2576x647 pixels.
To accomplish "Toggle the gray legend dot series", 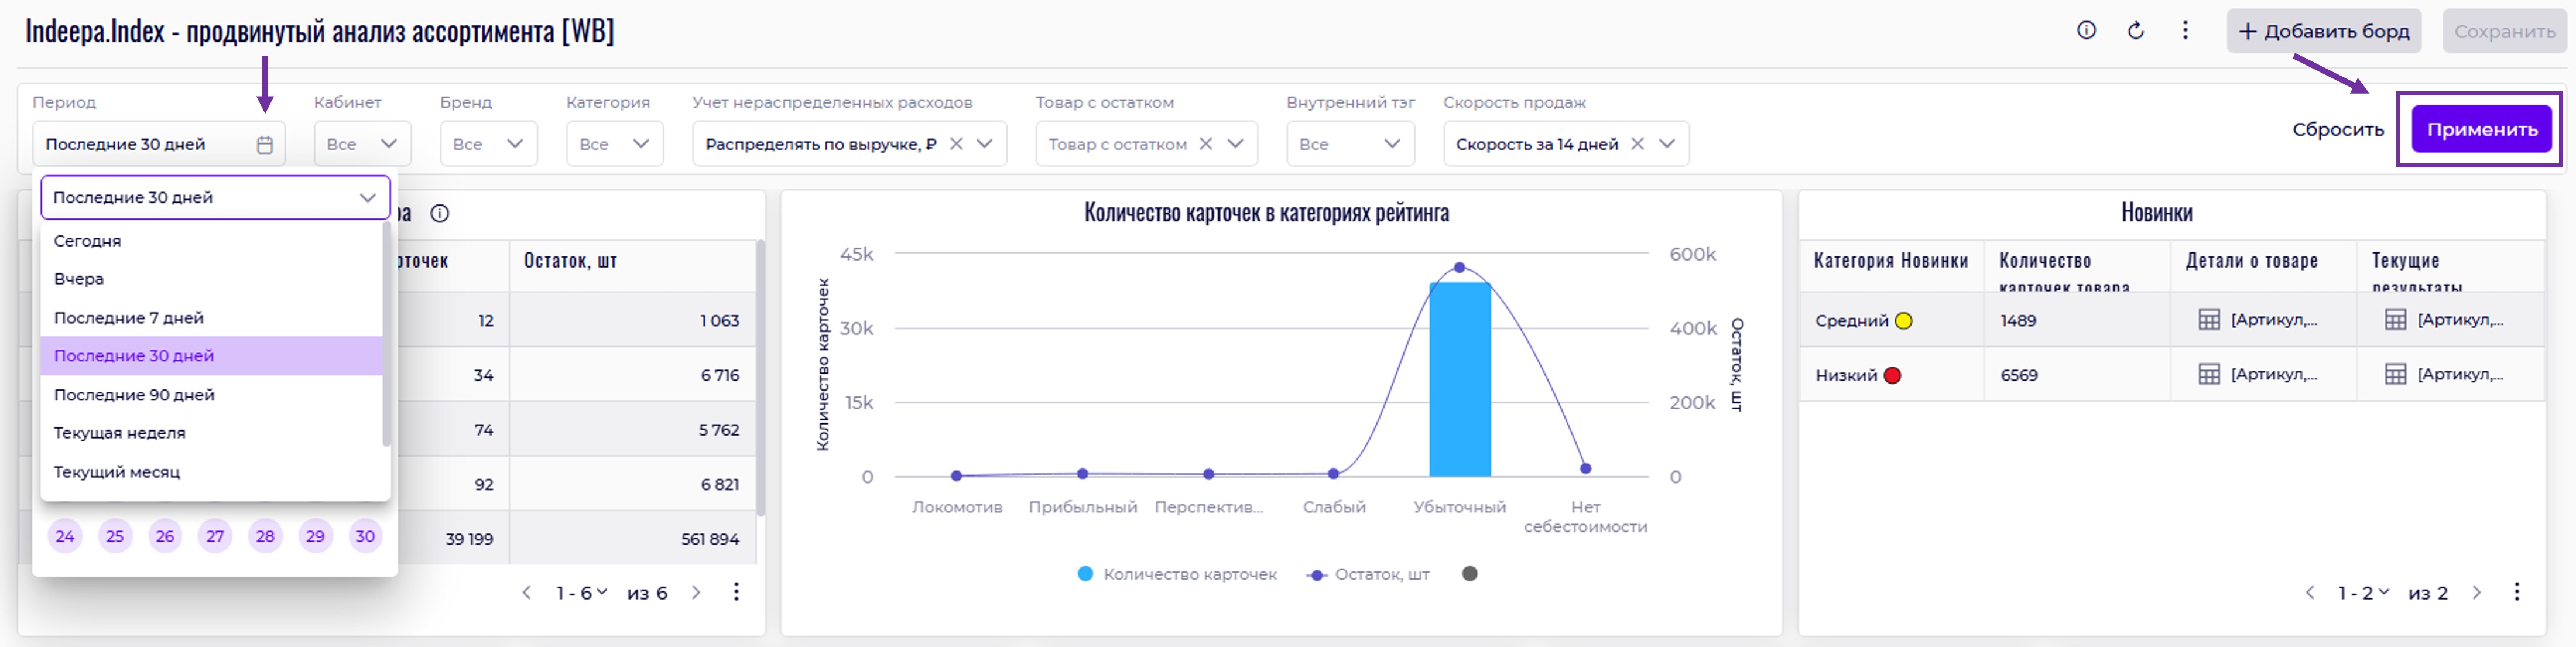I will 1469,574.
